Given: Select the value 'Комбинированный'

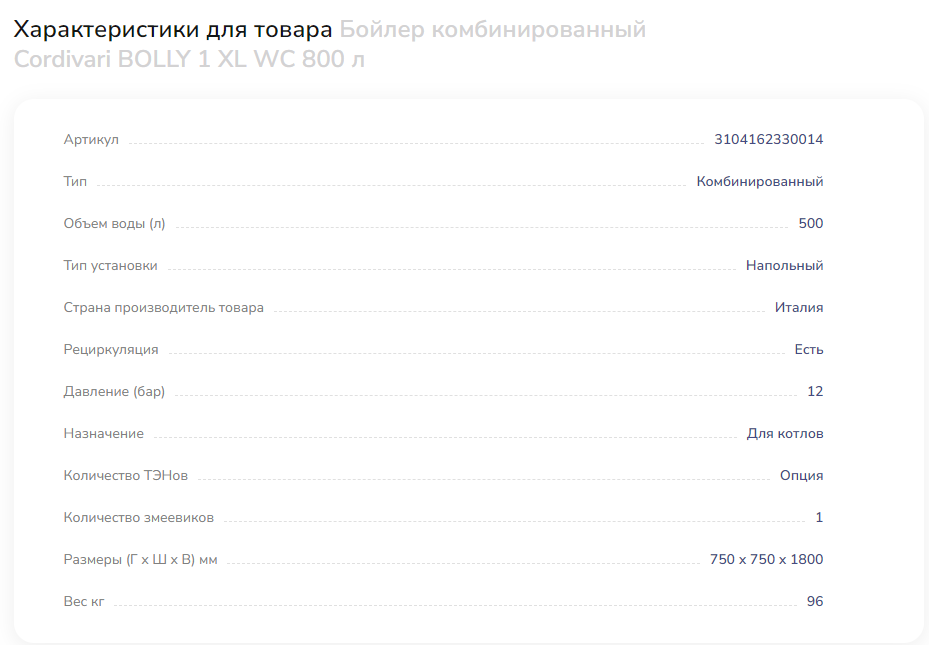Looking at the screenshot, I should coord(760,182).
